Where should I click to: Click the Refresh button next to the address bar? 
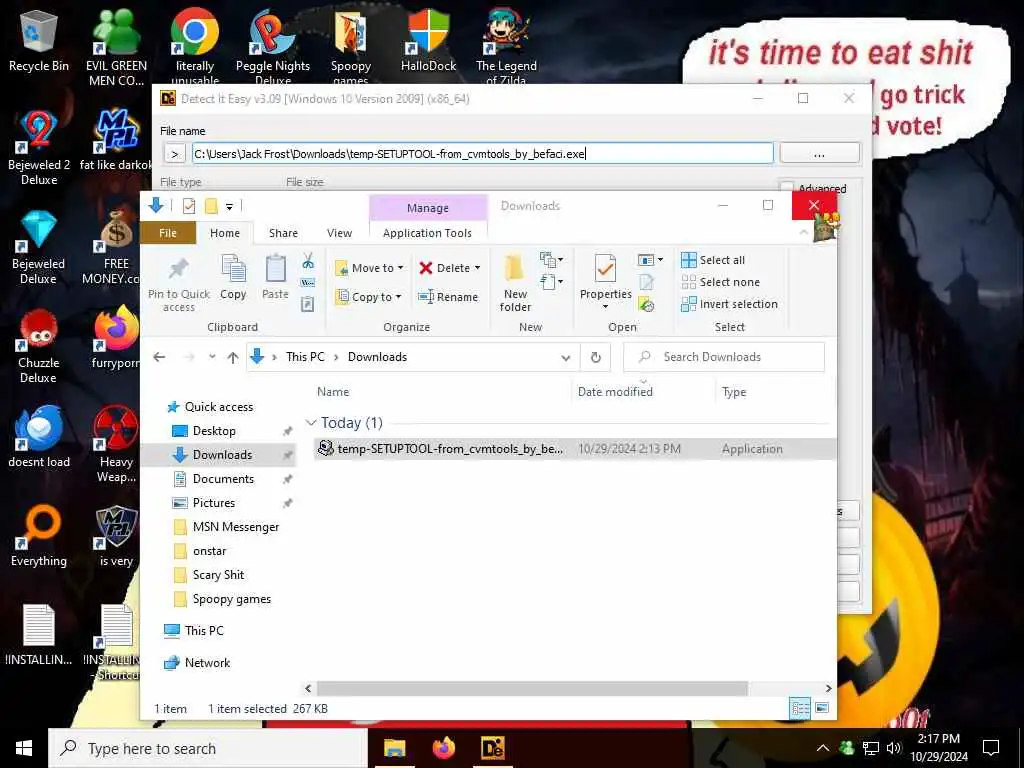pyautogui.click(x=596, y=357)
